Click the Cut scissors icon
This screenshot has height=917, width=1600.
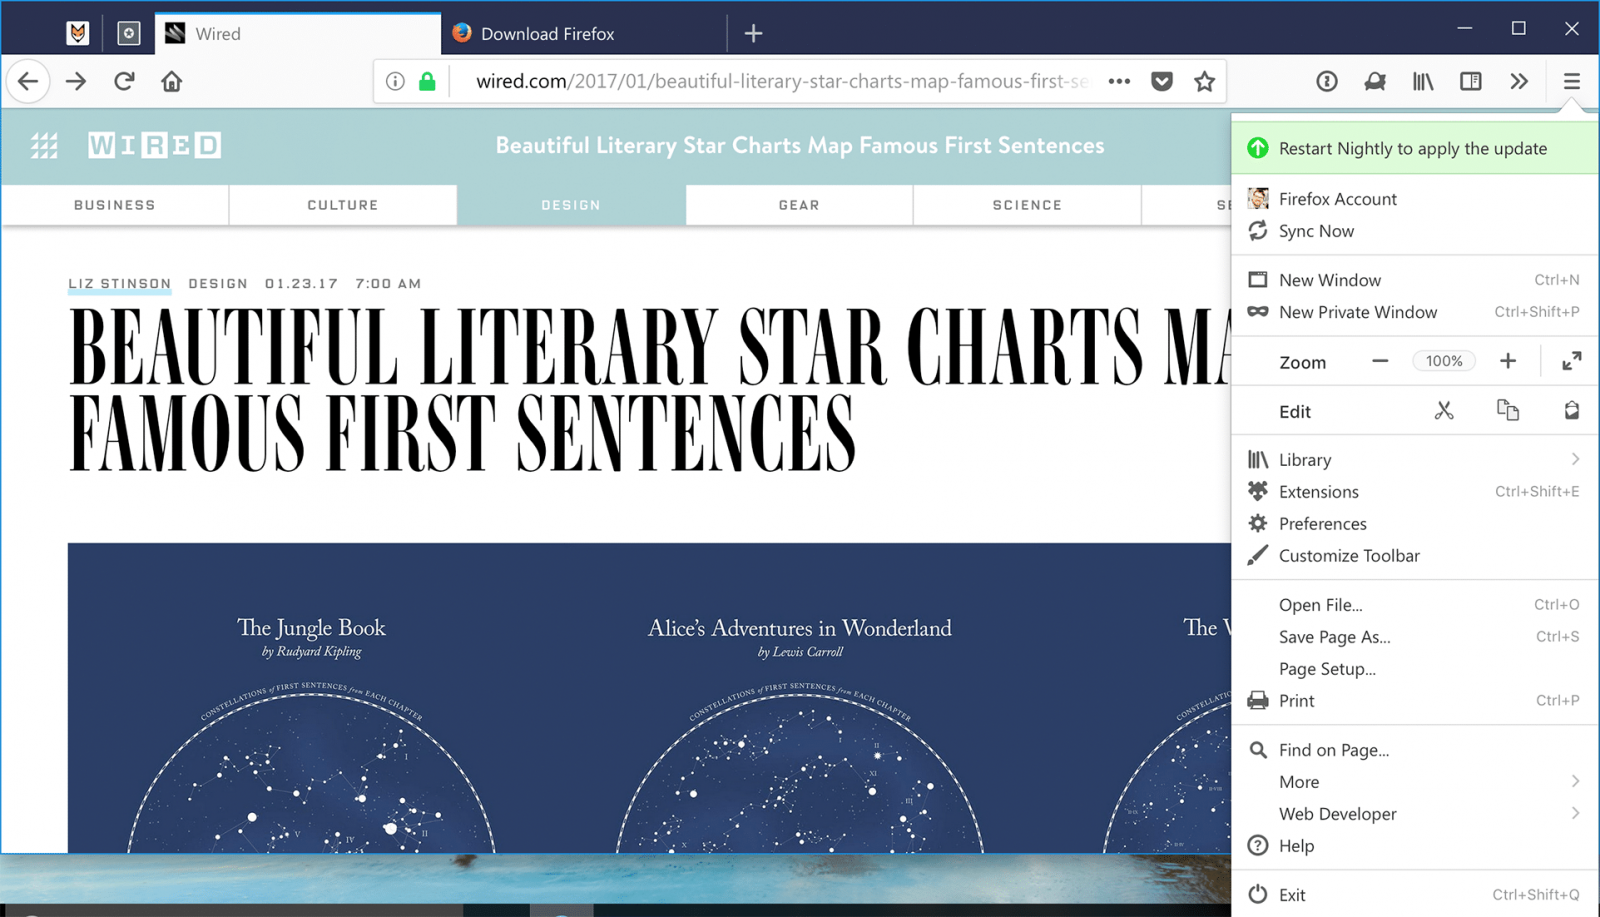1443,411
